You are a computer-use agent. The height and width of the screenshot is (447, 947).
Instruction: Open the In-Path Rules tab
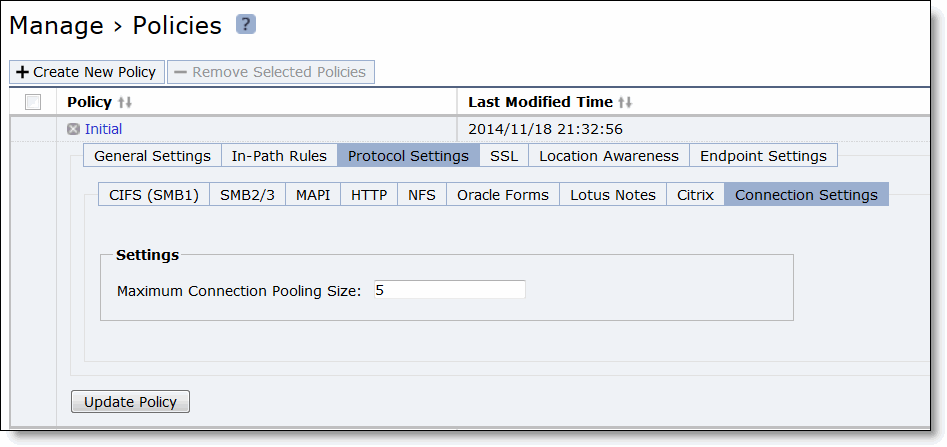pyautogui.click(x=279, y=156)
